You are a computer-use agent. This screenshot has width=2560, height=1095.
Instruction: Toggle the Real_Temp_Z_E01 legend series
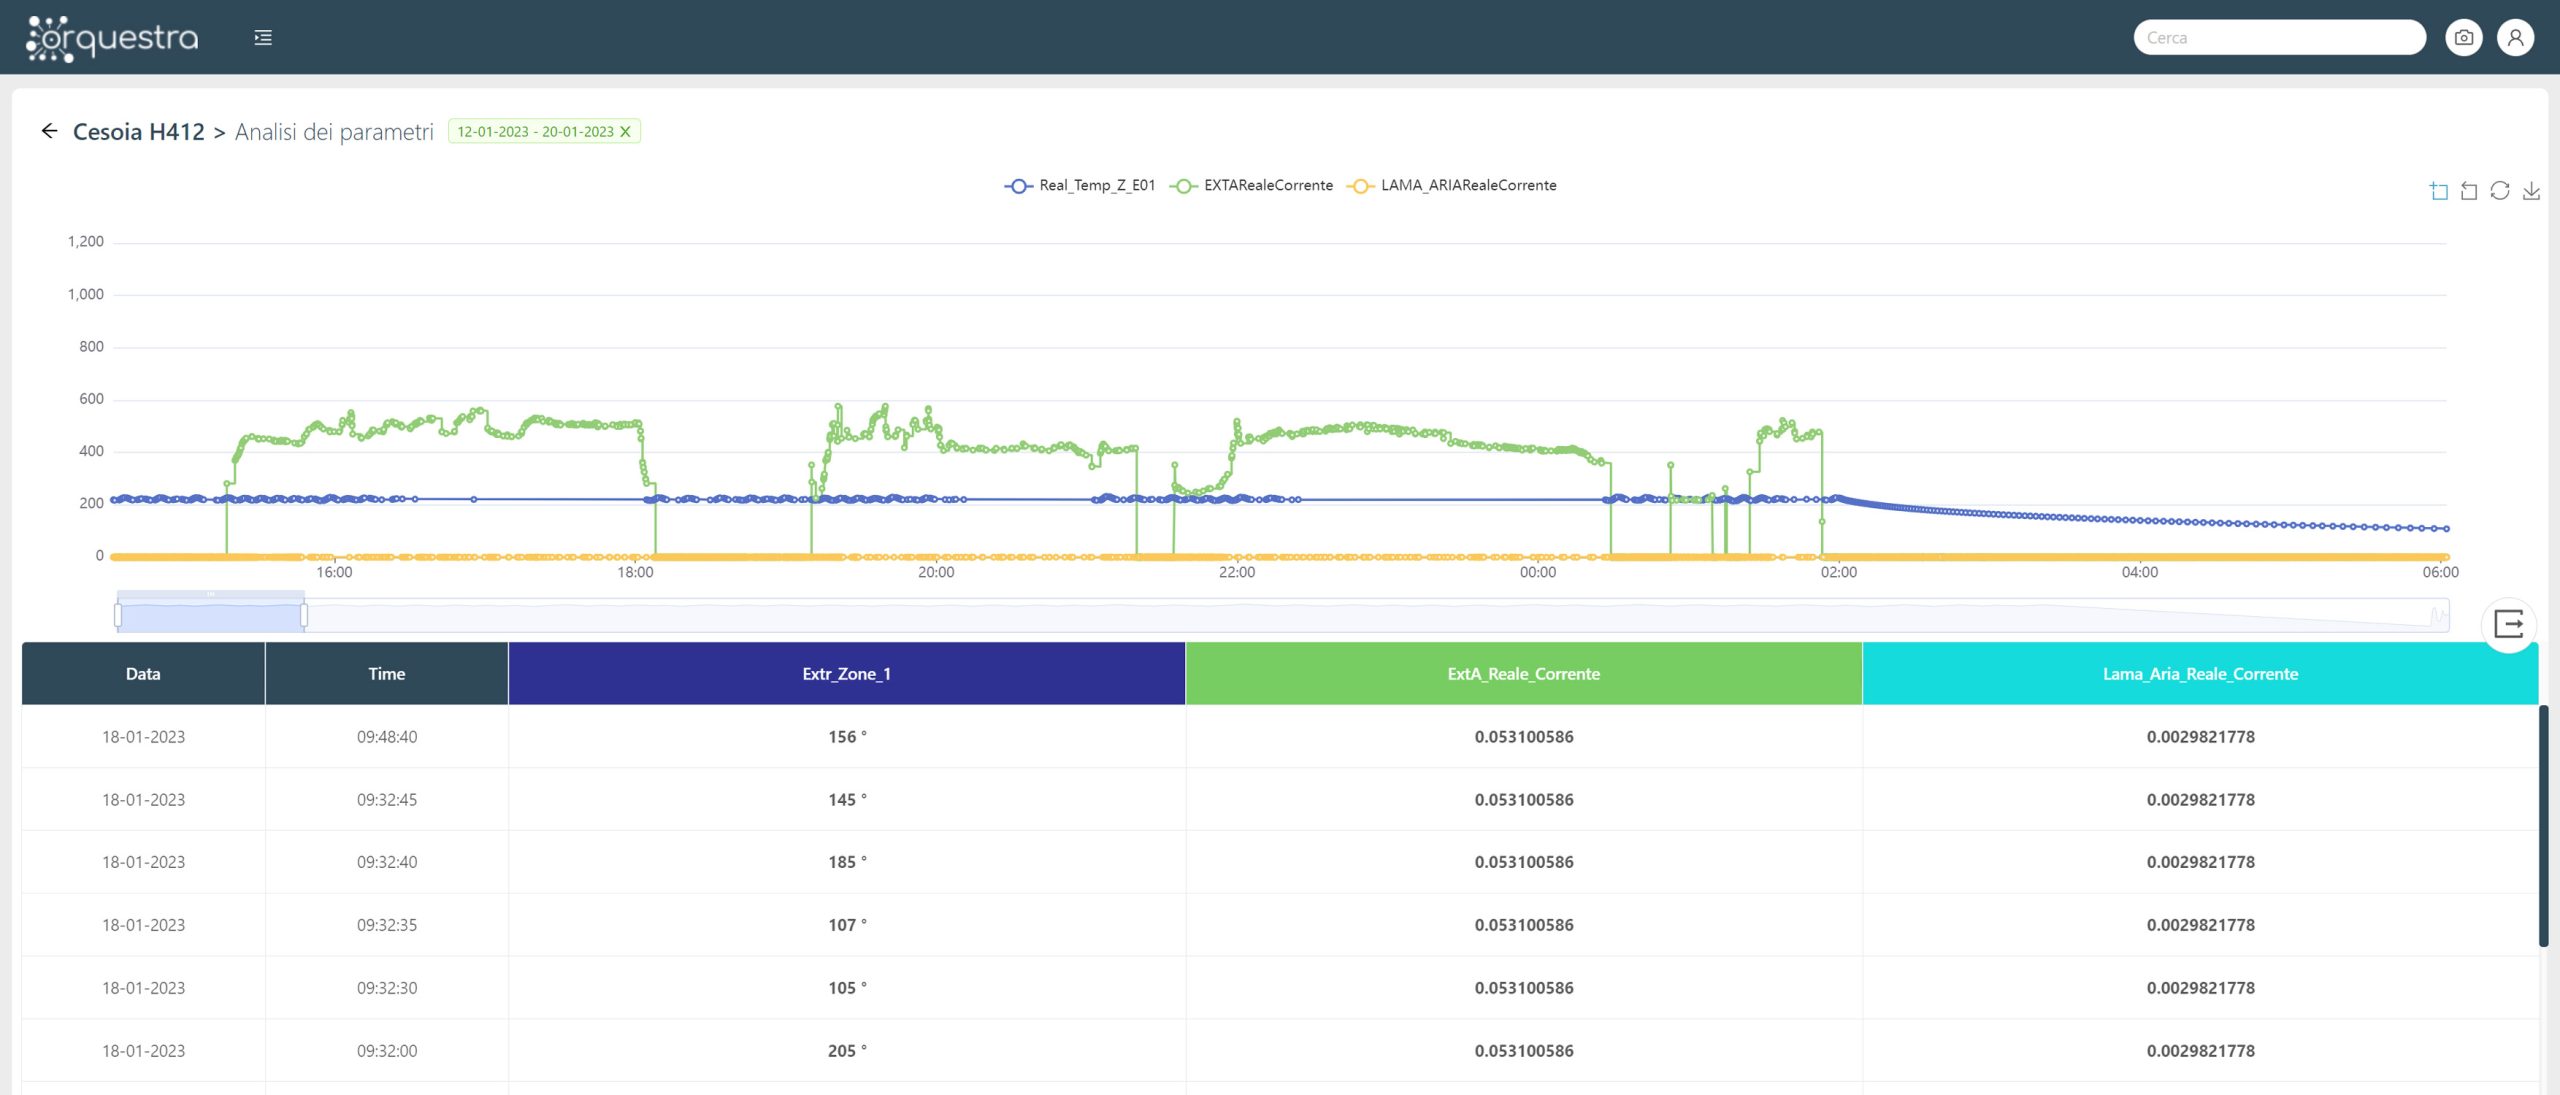(1080, 186)
